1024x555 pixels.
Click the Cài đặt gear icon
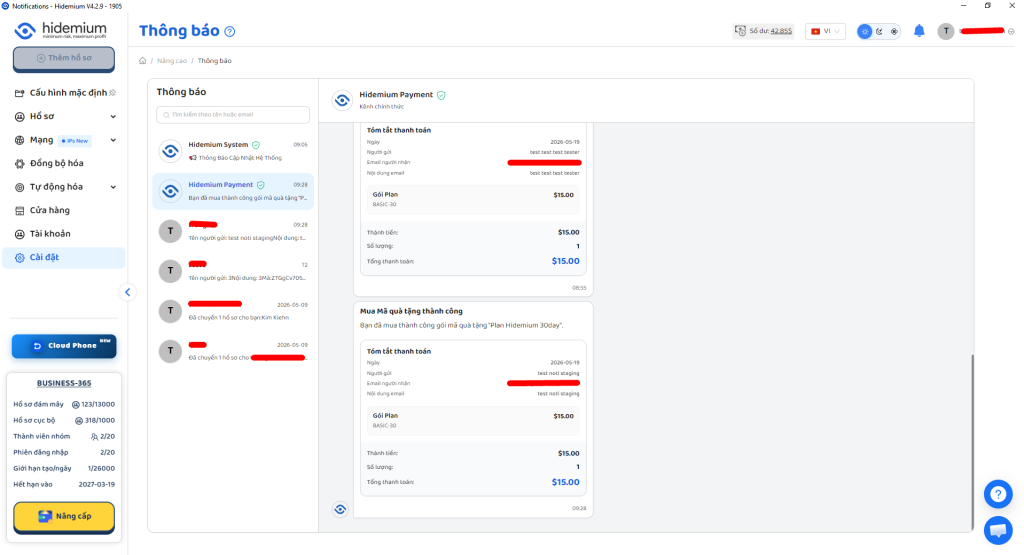20,258
